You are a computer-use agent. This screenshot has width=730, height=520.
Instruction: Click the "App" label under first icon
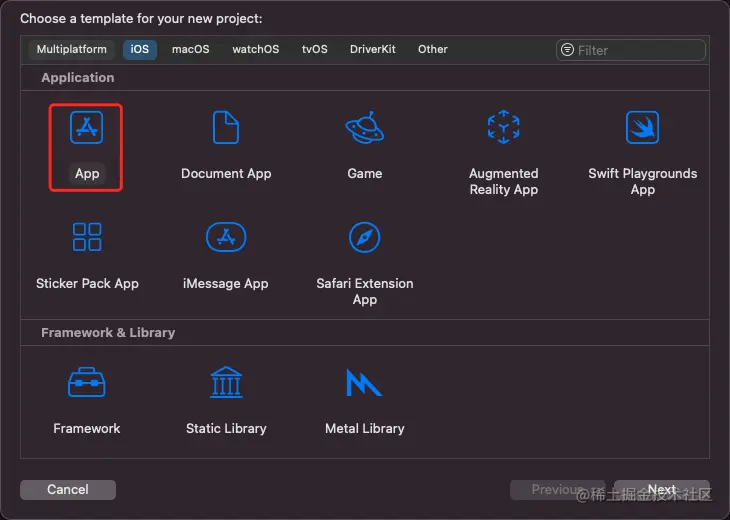coord(87,174)
